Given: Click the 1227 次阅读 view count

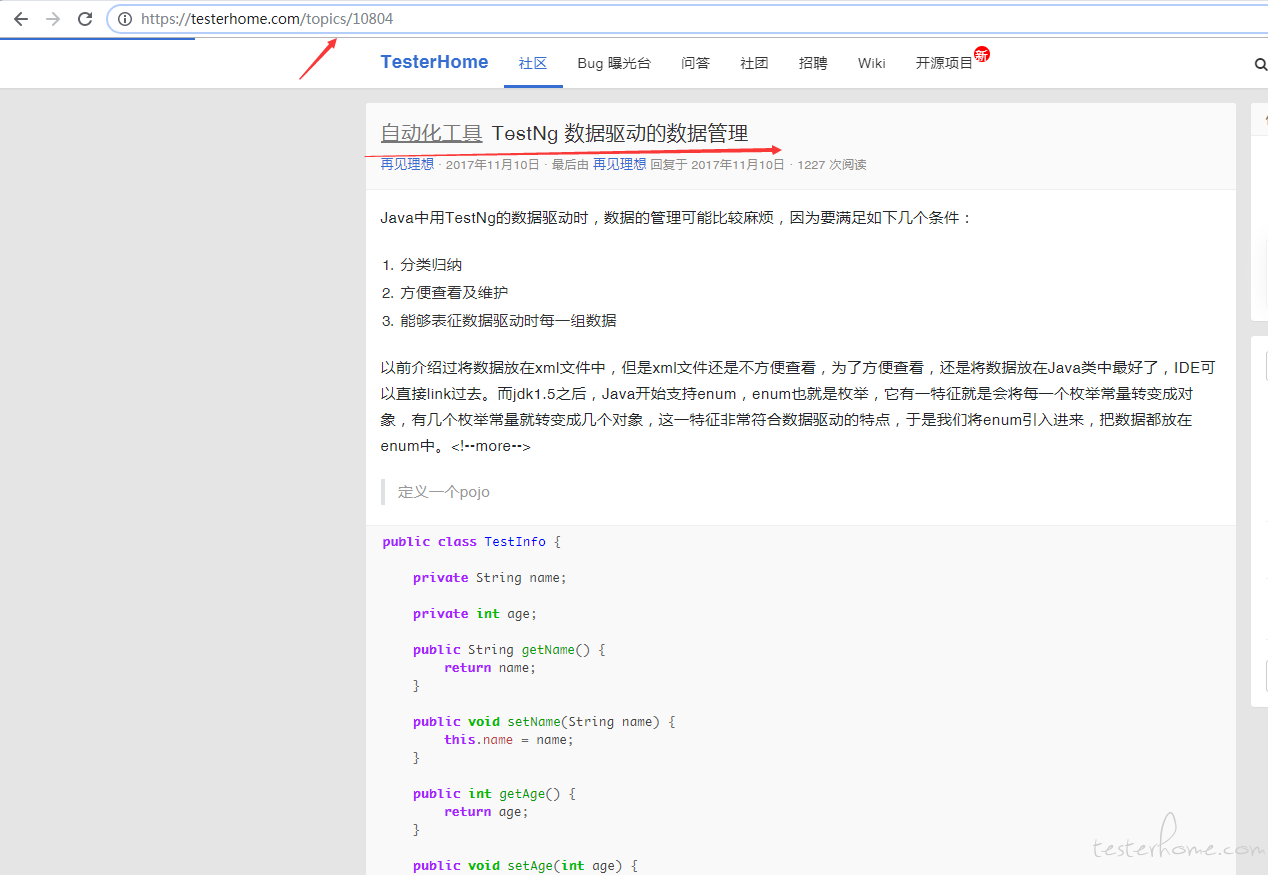Looking at the screenshot, I should [x=831, y=164].
